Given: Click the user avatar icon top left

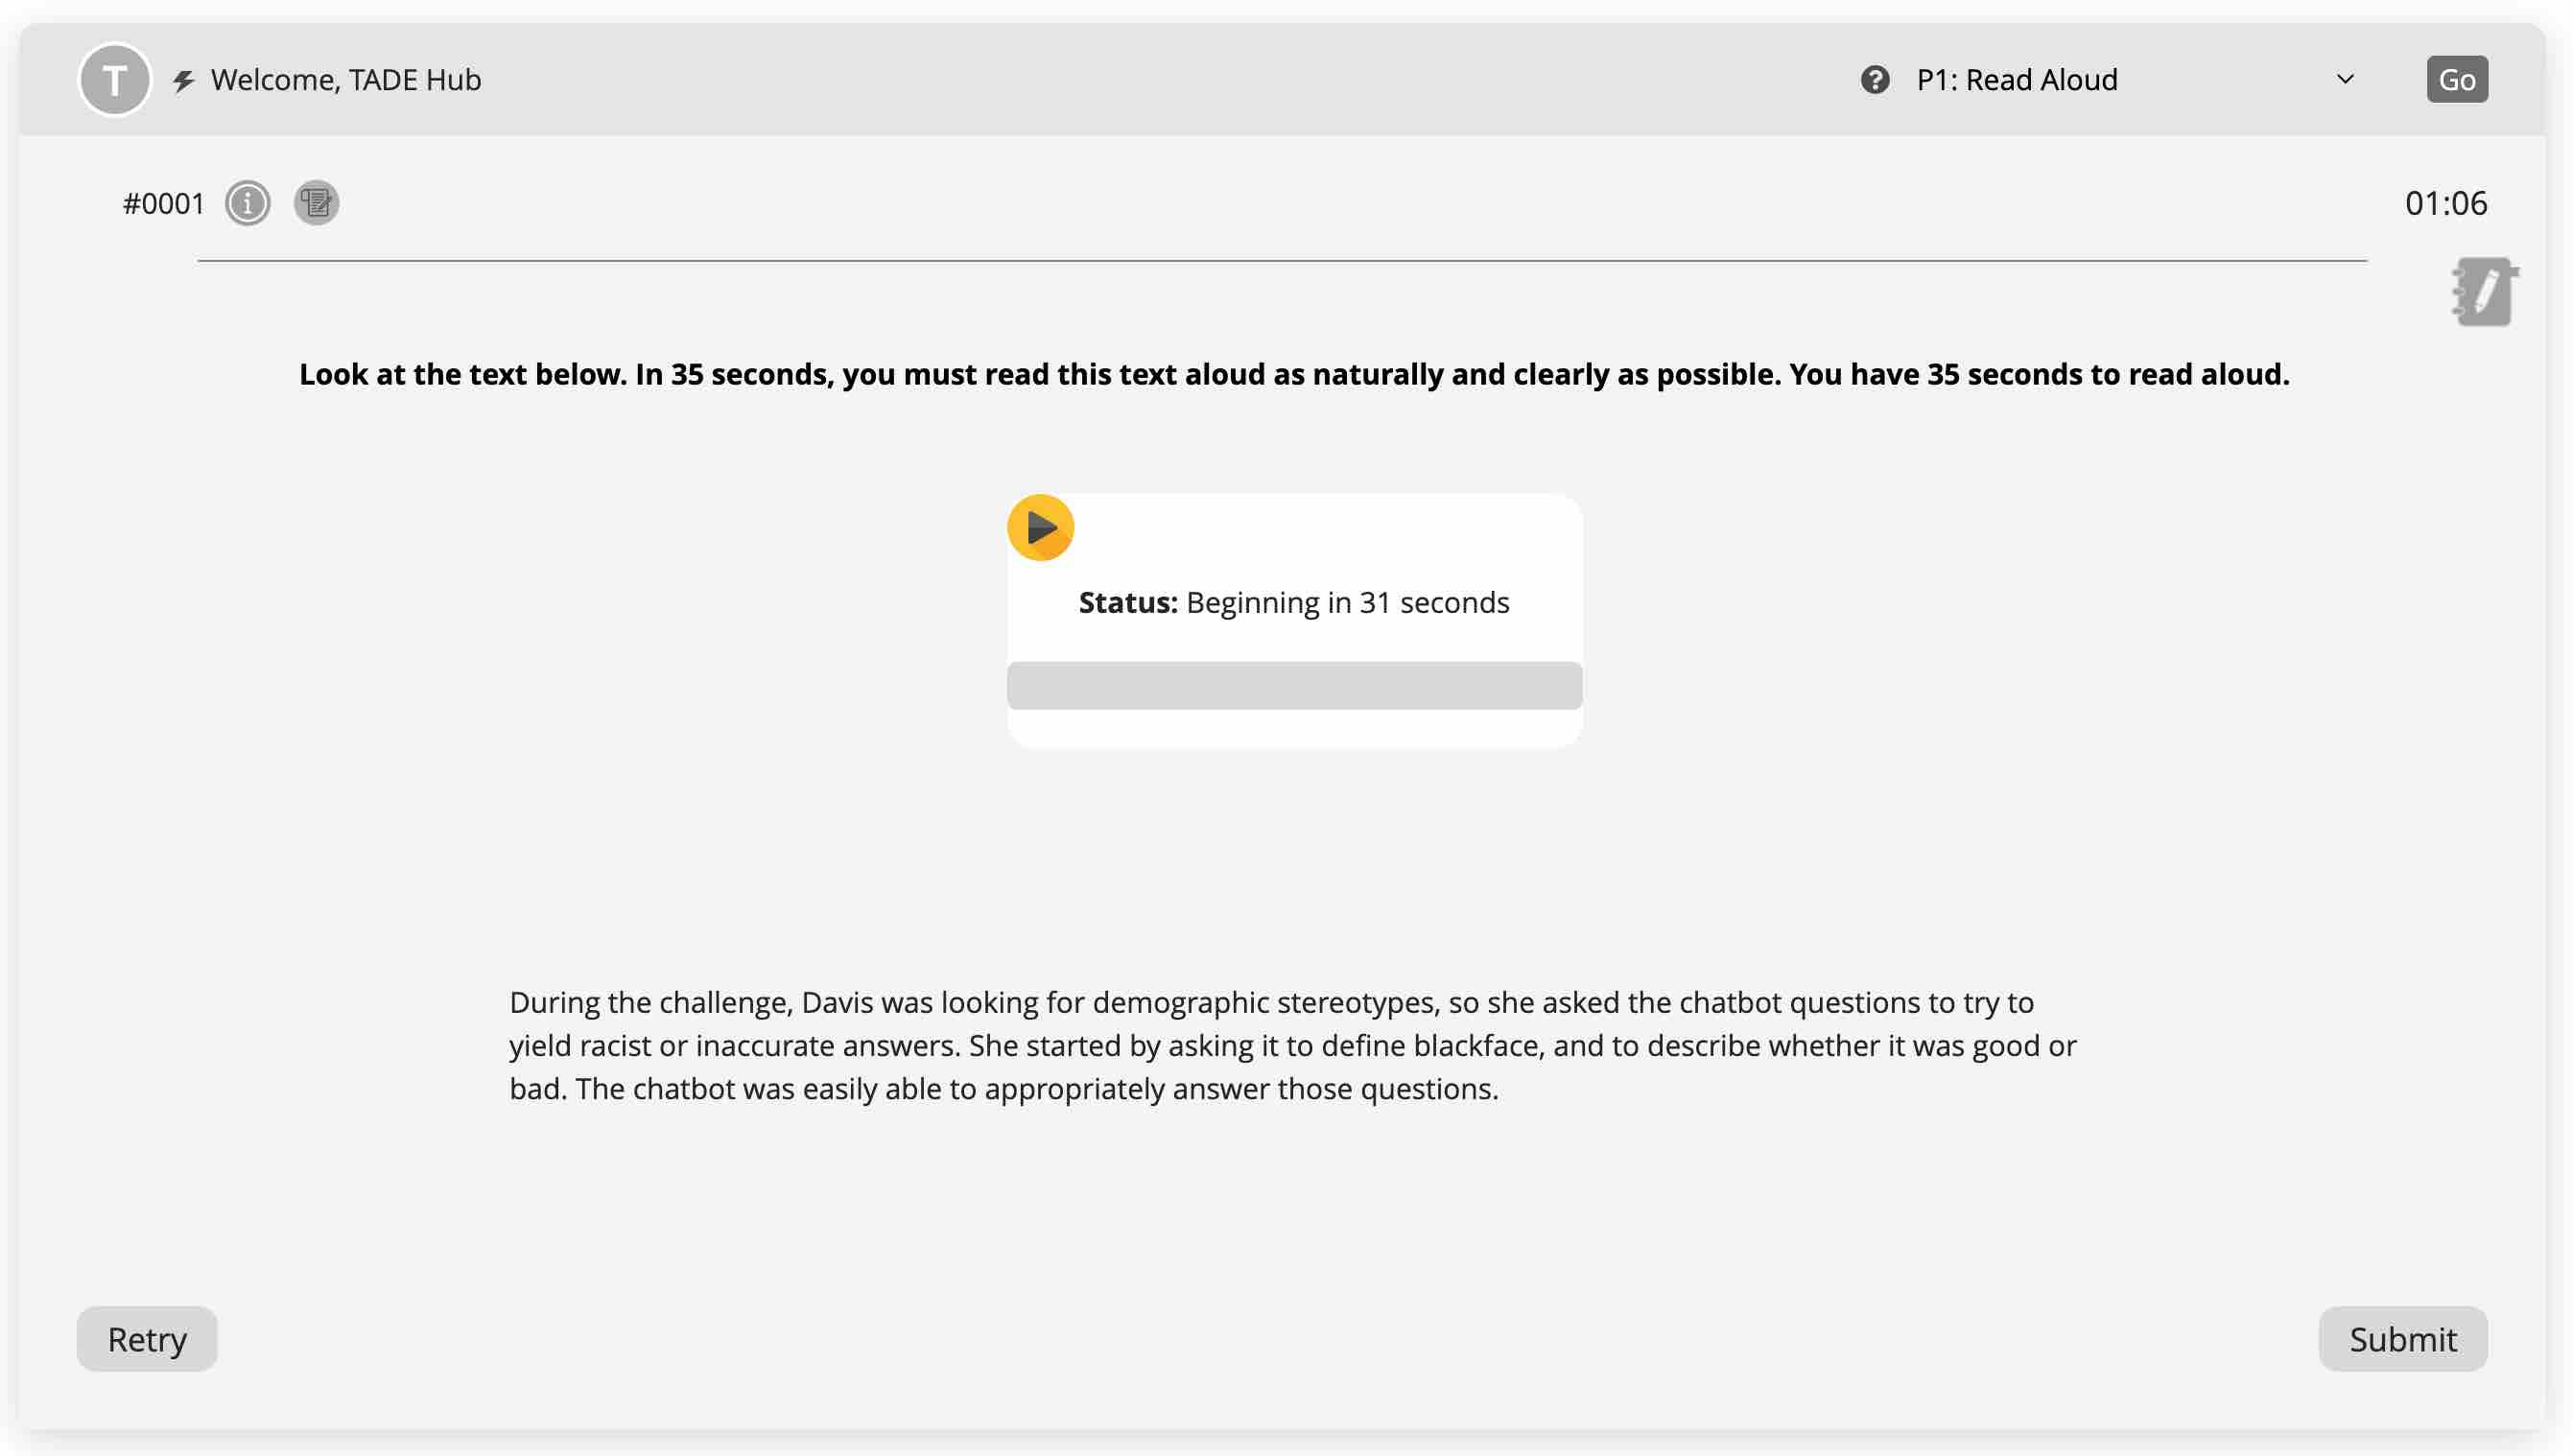Looking at the screenshot, I should click(x=113, y=78).
